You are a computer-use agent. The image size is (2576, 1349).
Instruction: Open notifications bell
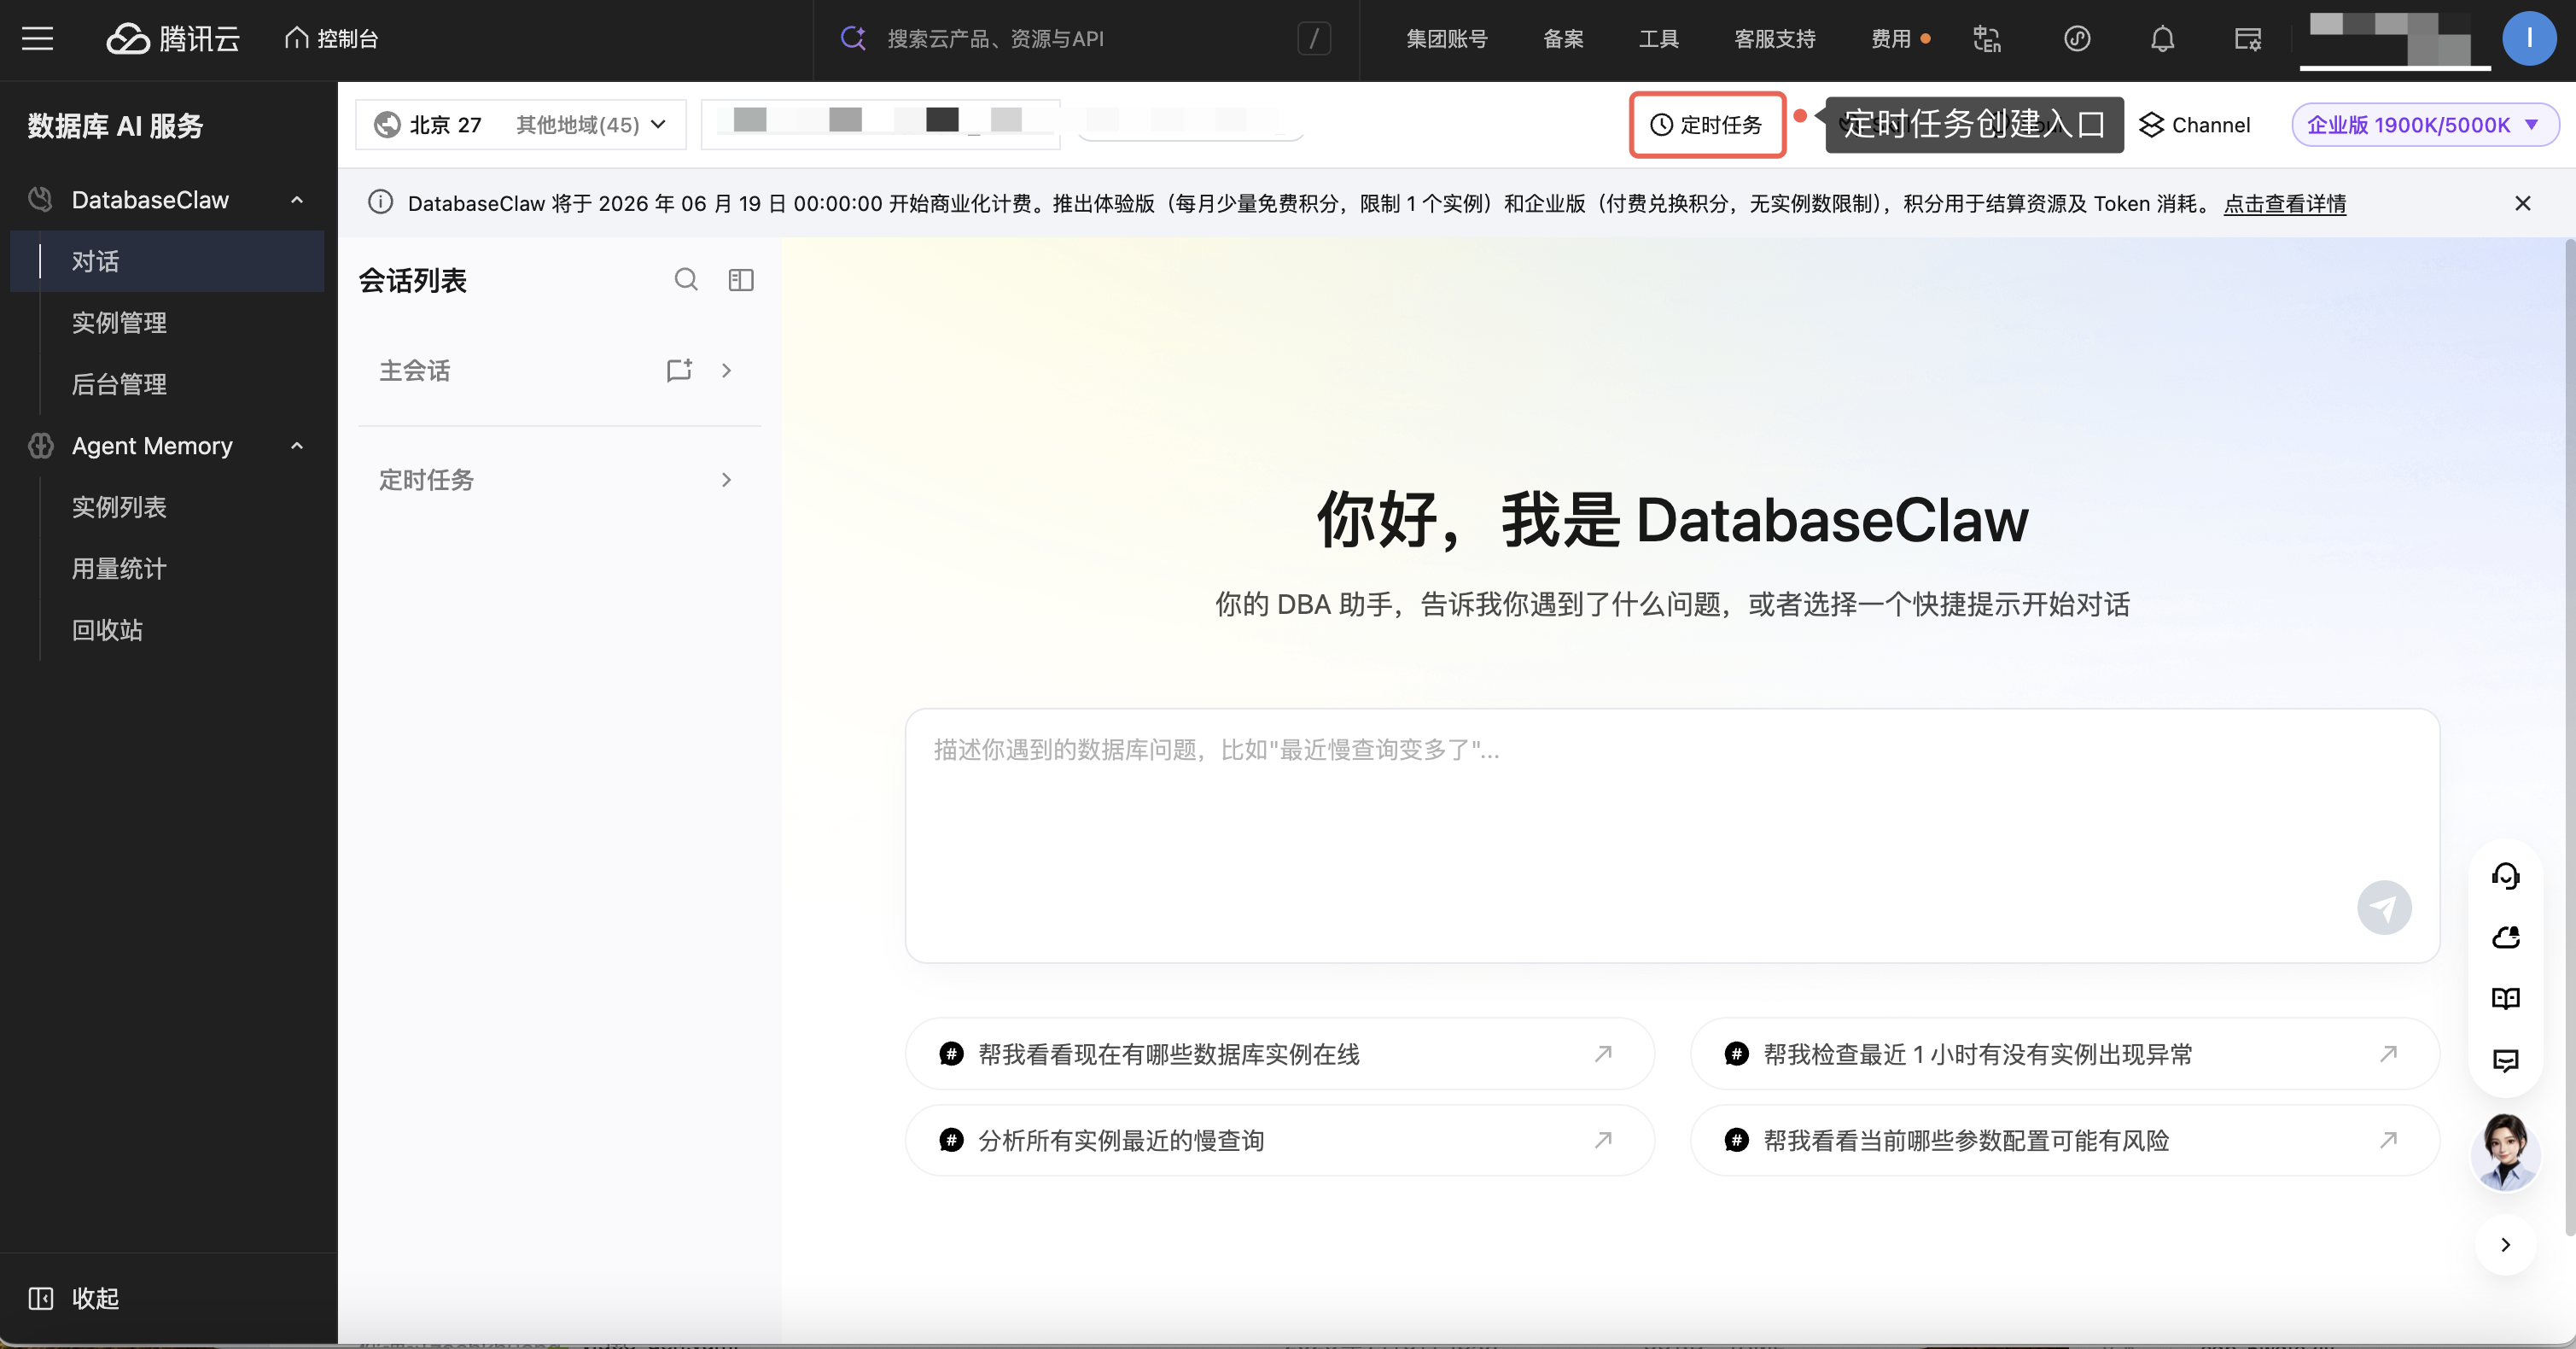coord(2163,39)
